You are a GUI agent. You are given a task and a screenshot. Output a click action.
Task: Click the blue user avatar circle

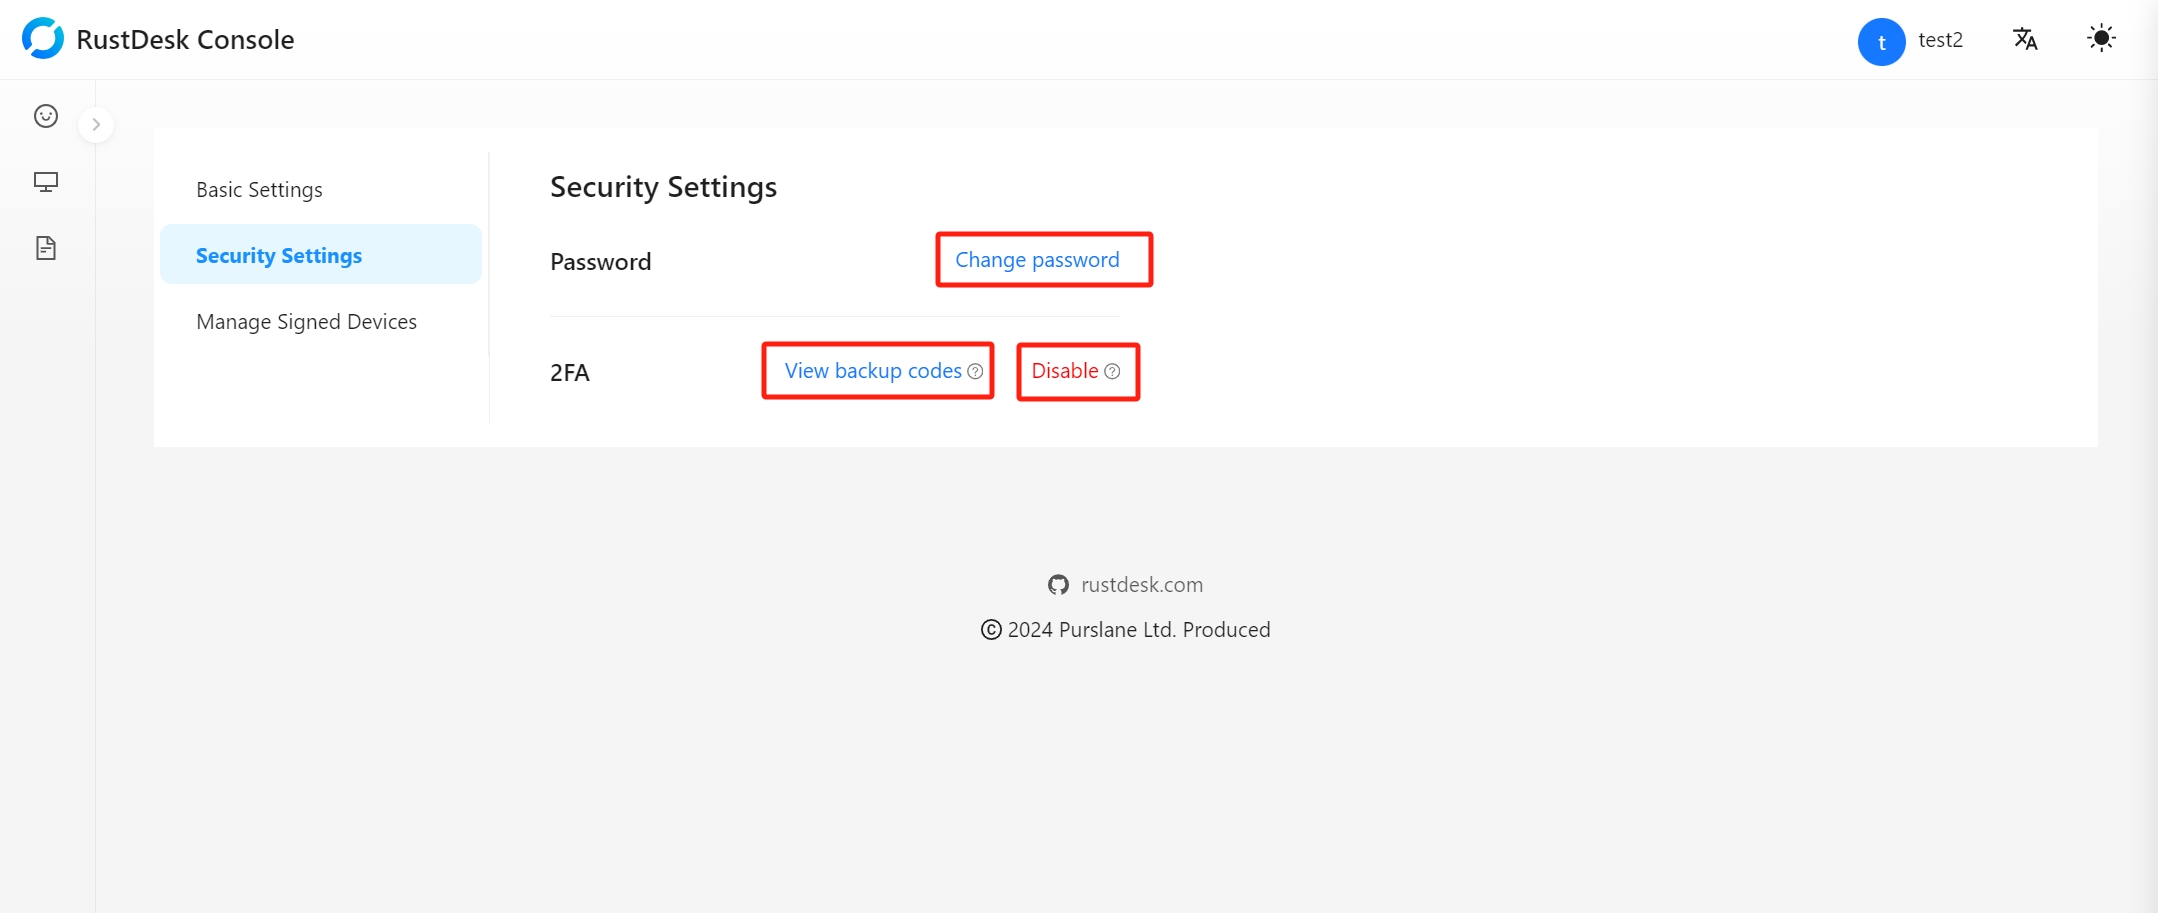click(x=1881, y=41)
